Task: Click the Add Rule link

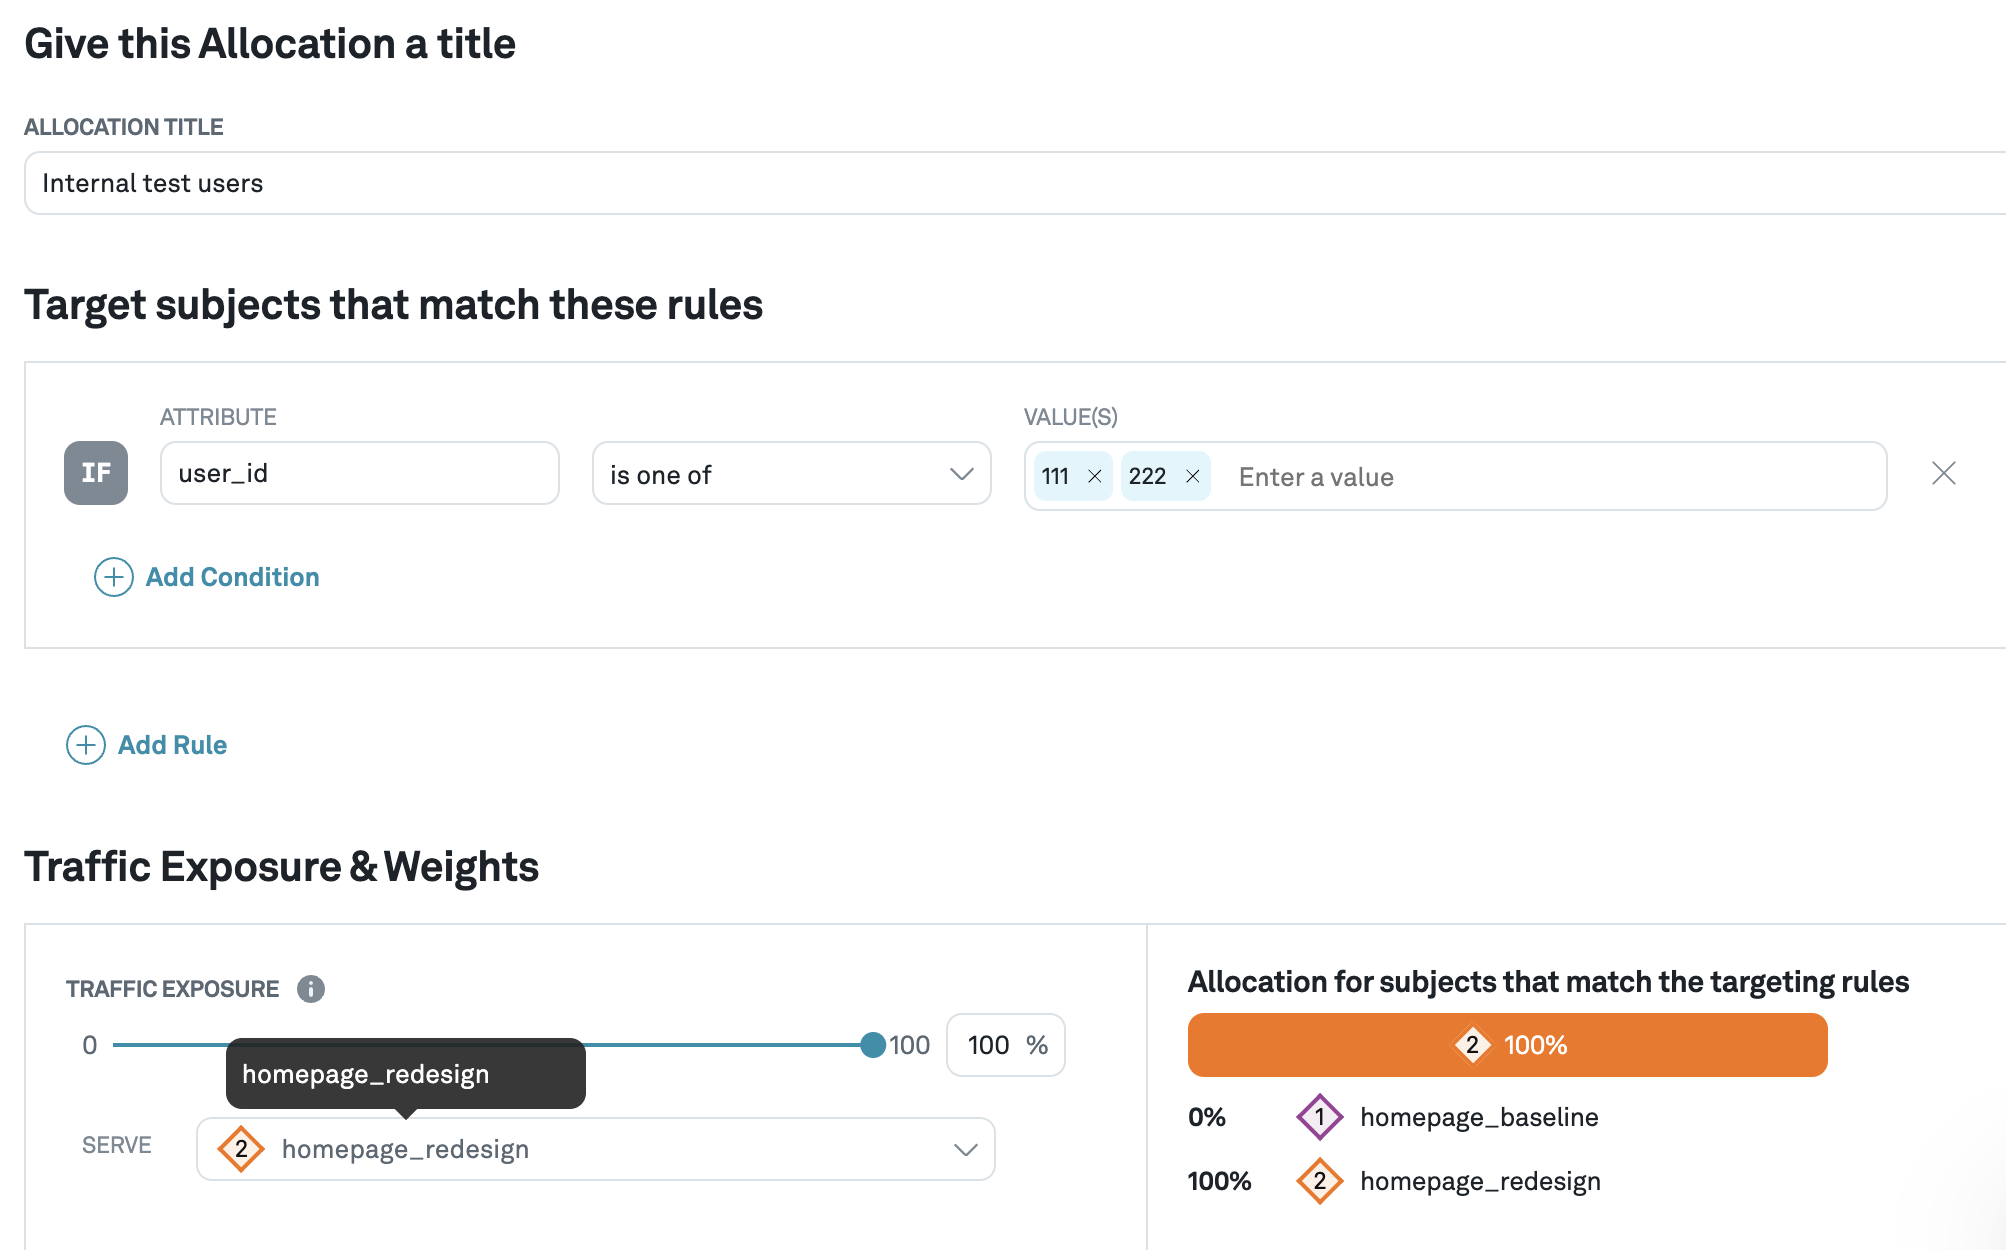Action: (172, 745)
